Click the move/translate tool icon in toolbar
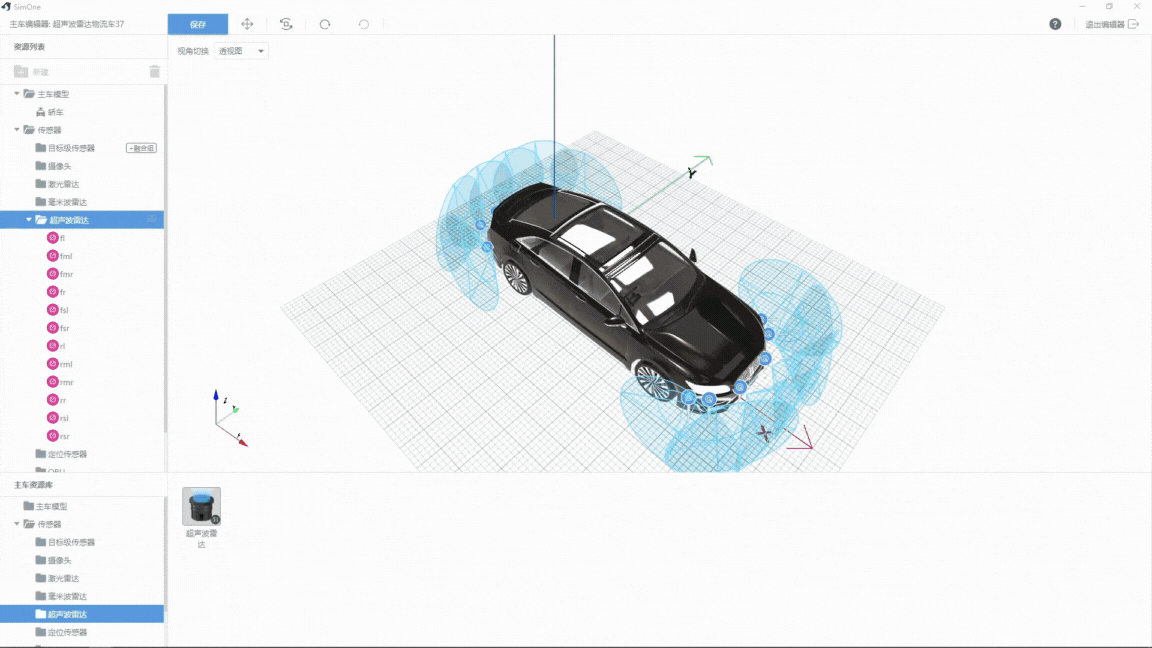 [247, 24]
